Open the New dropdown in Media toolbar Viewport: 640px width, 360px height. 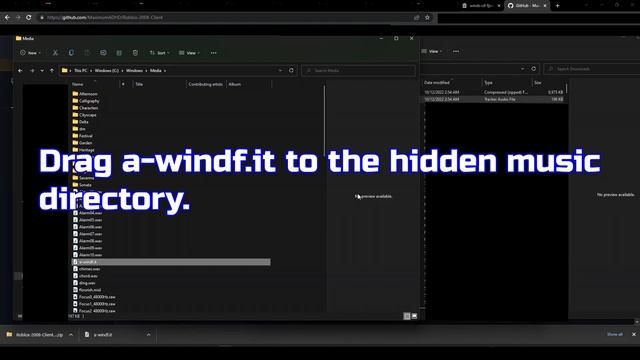31,53
